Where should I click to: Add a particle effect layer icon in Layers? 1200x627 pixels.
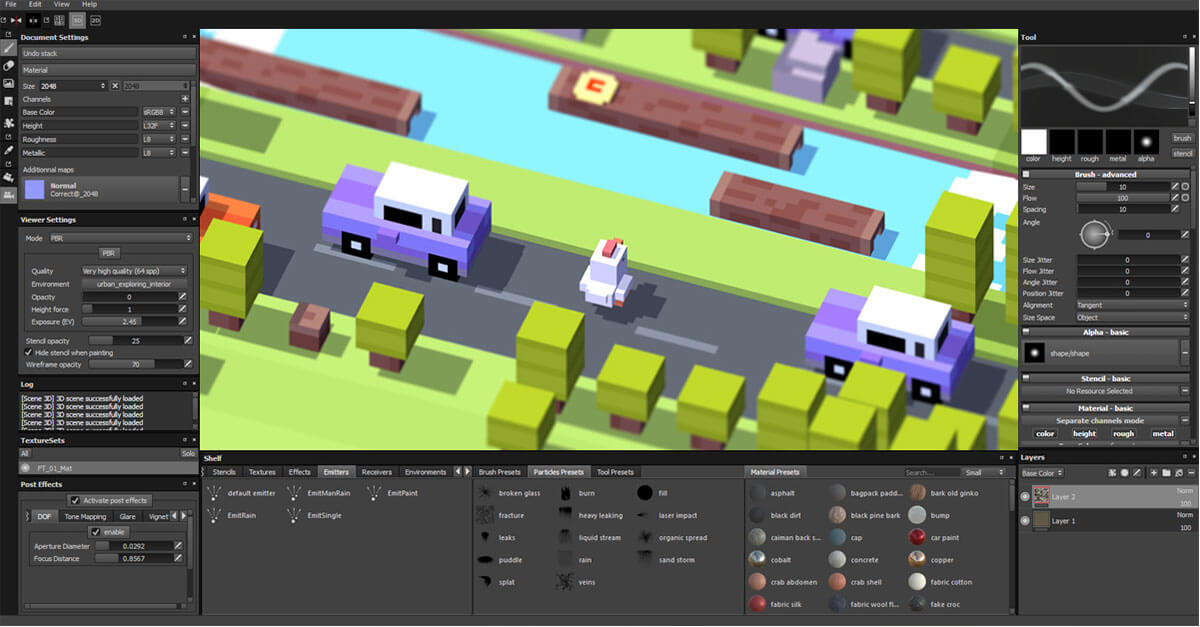point(1112,472)
